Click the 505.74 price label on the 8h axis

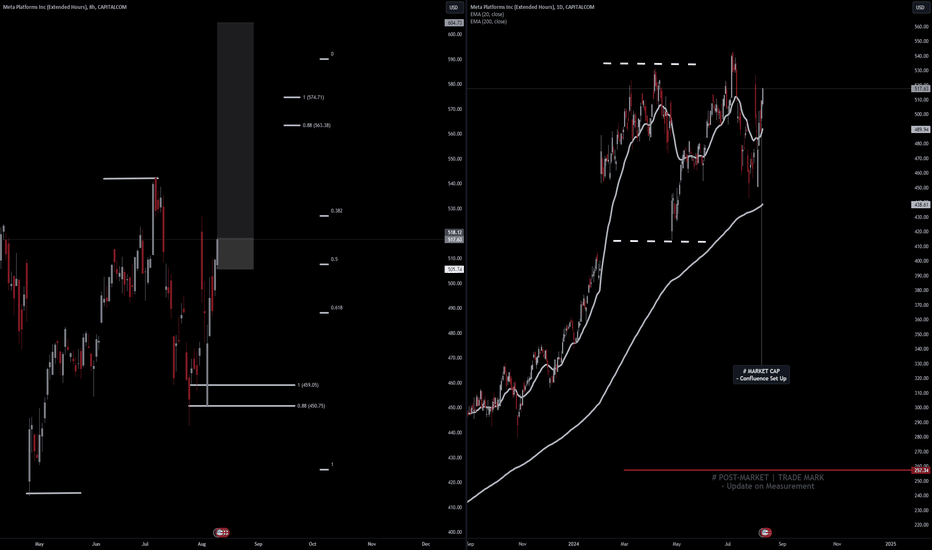pyautogui.click(x=454, y=269)
